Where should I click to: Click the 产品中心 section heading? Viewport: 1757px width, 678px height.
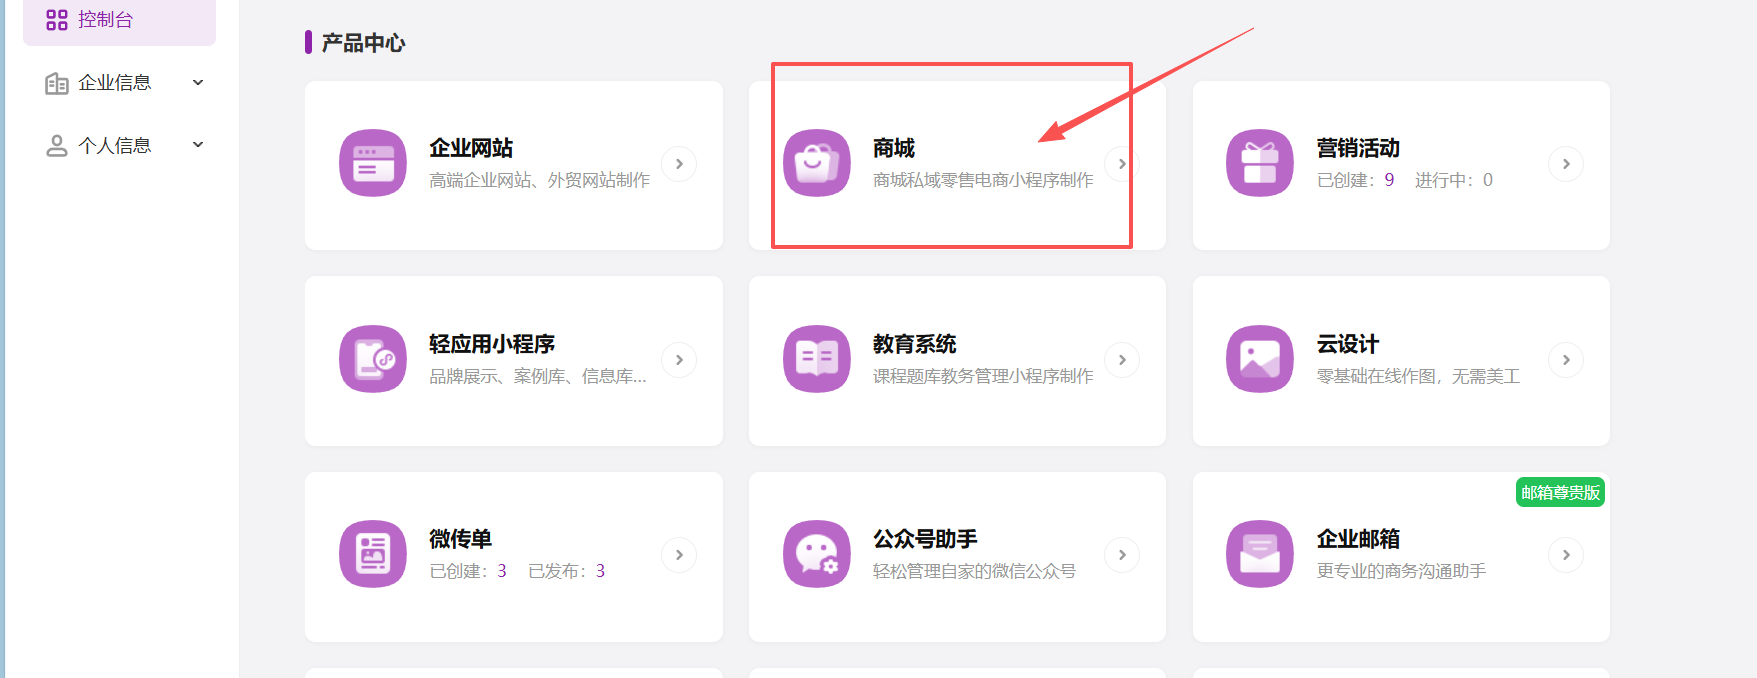point(364,43)
